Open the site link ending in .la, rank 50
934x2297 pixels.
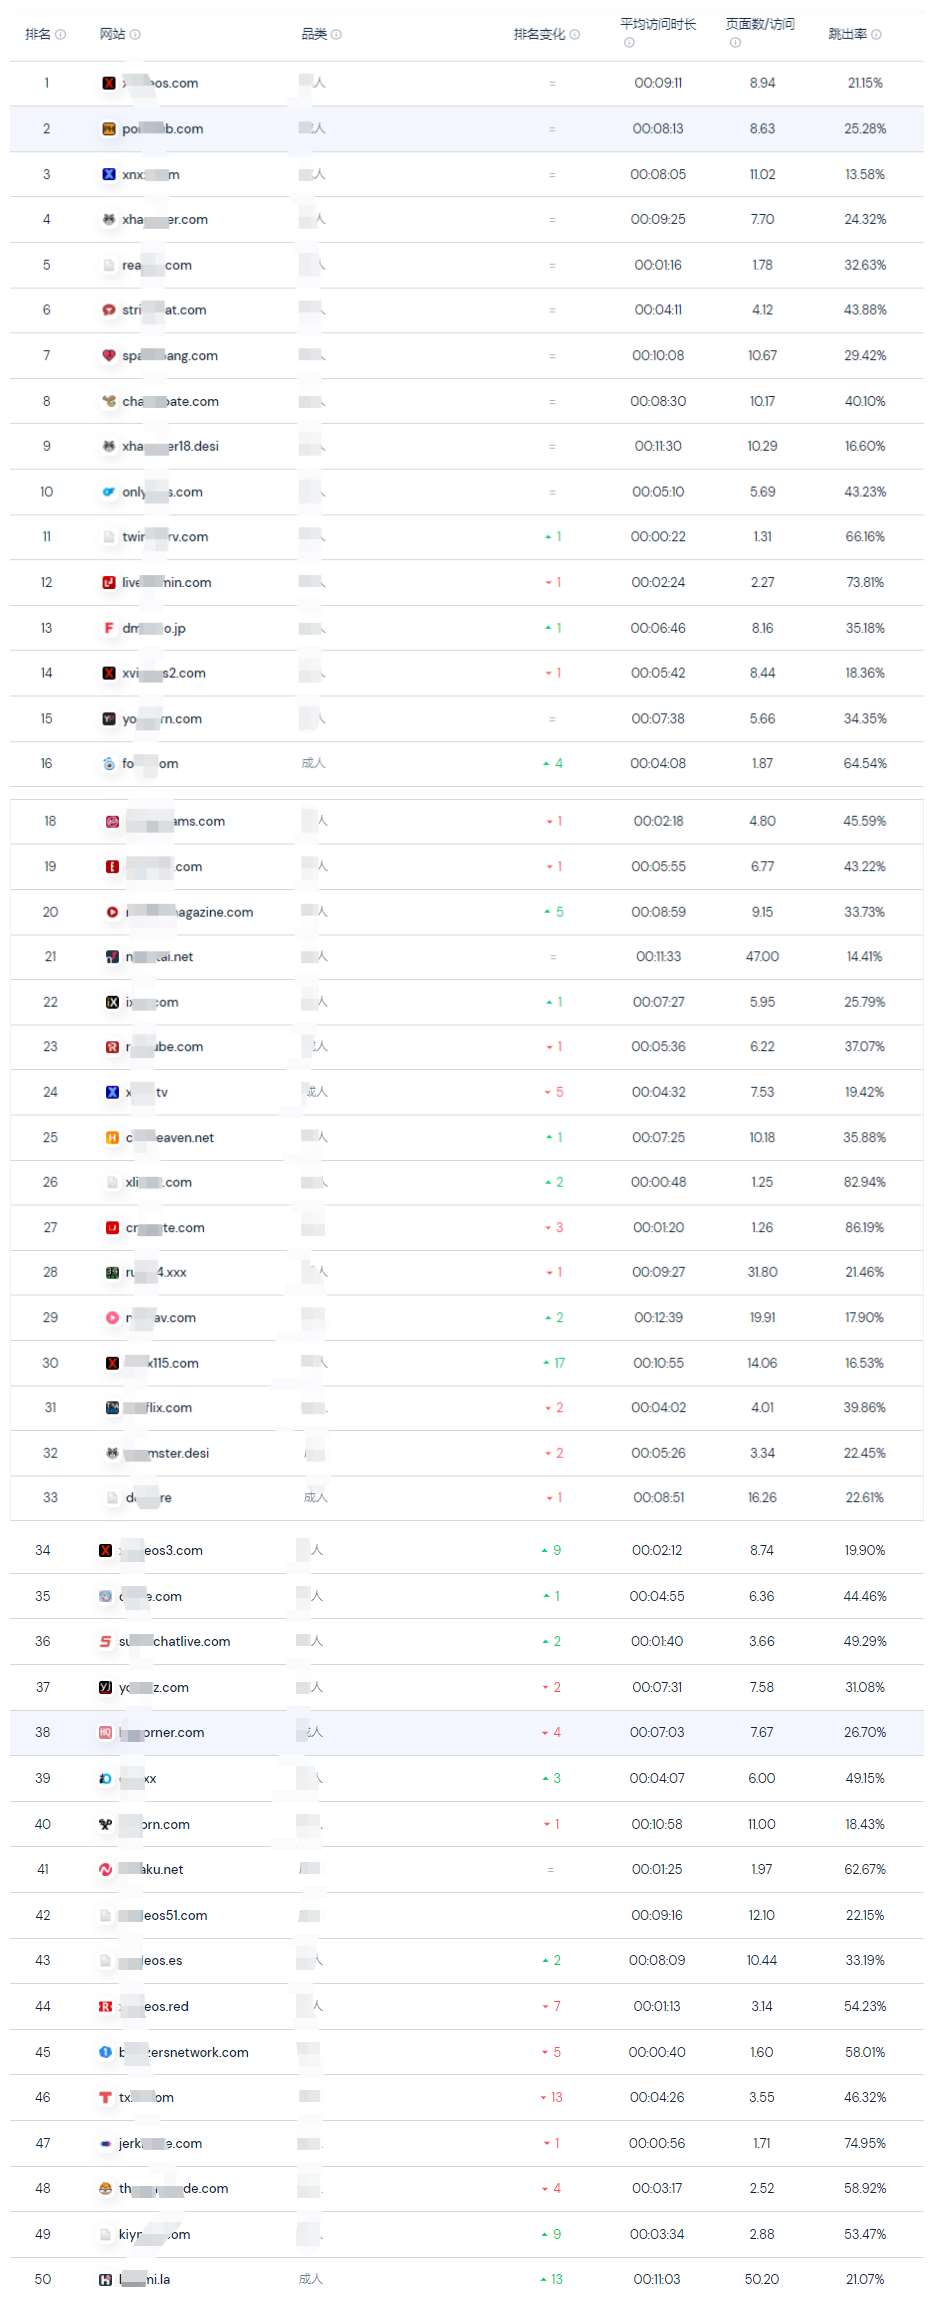click(144, 2279)
